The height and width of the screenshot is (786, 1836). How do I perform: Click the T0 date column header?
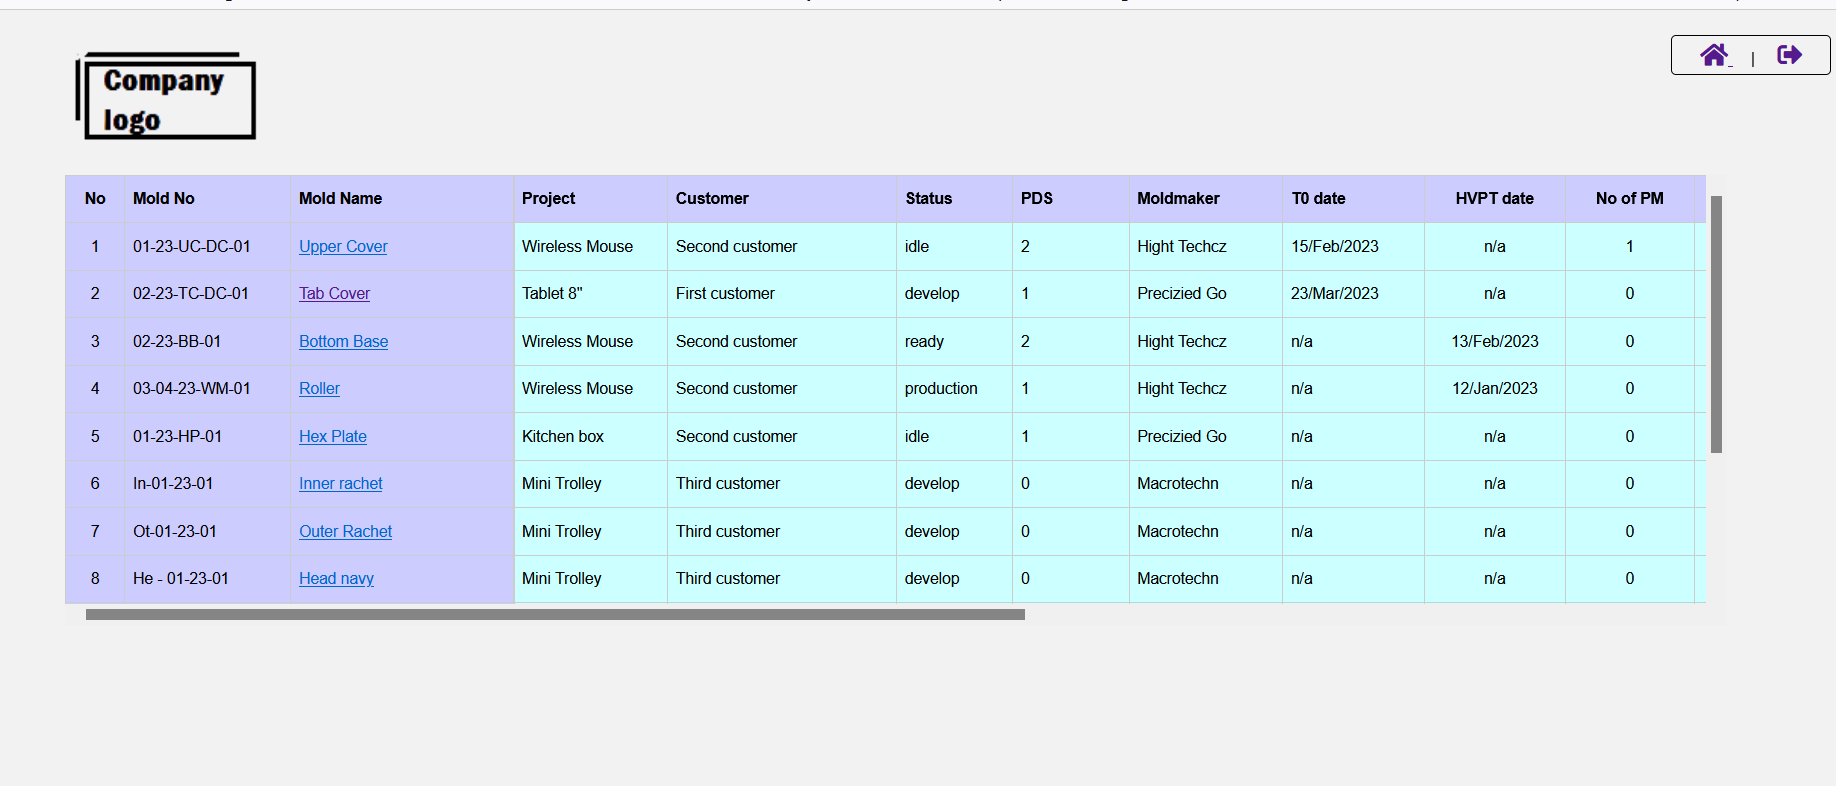pos(1317,199)
